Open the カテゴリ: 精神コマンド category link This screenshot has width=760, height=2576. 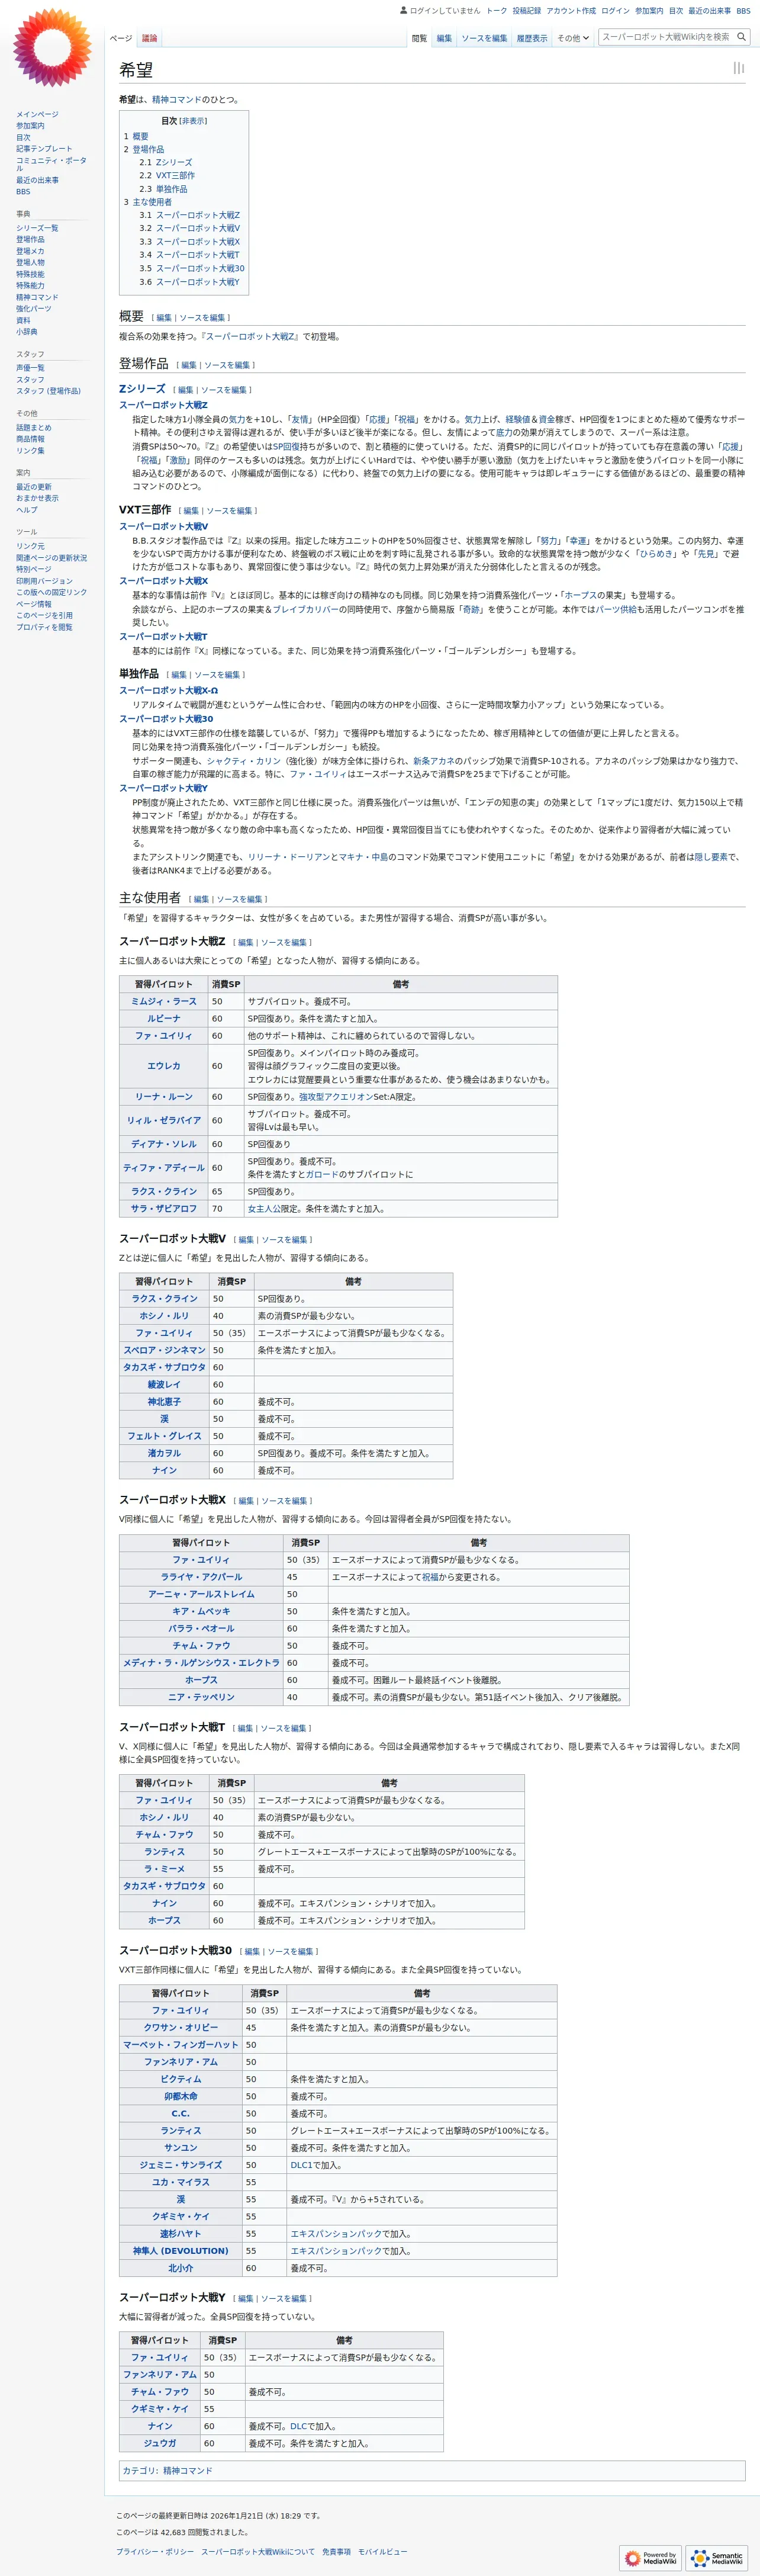coord(187,2471)
